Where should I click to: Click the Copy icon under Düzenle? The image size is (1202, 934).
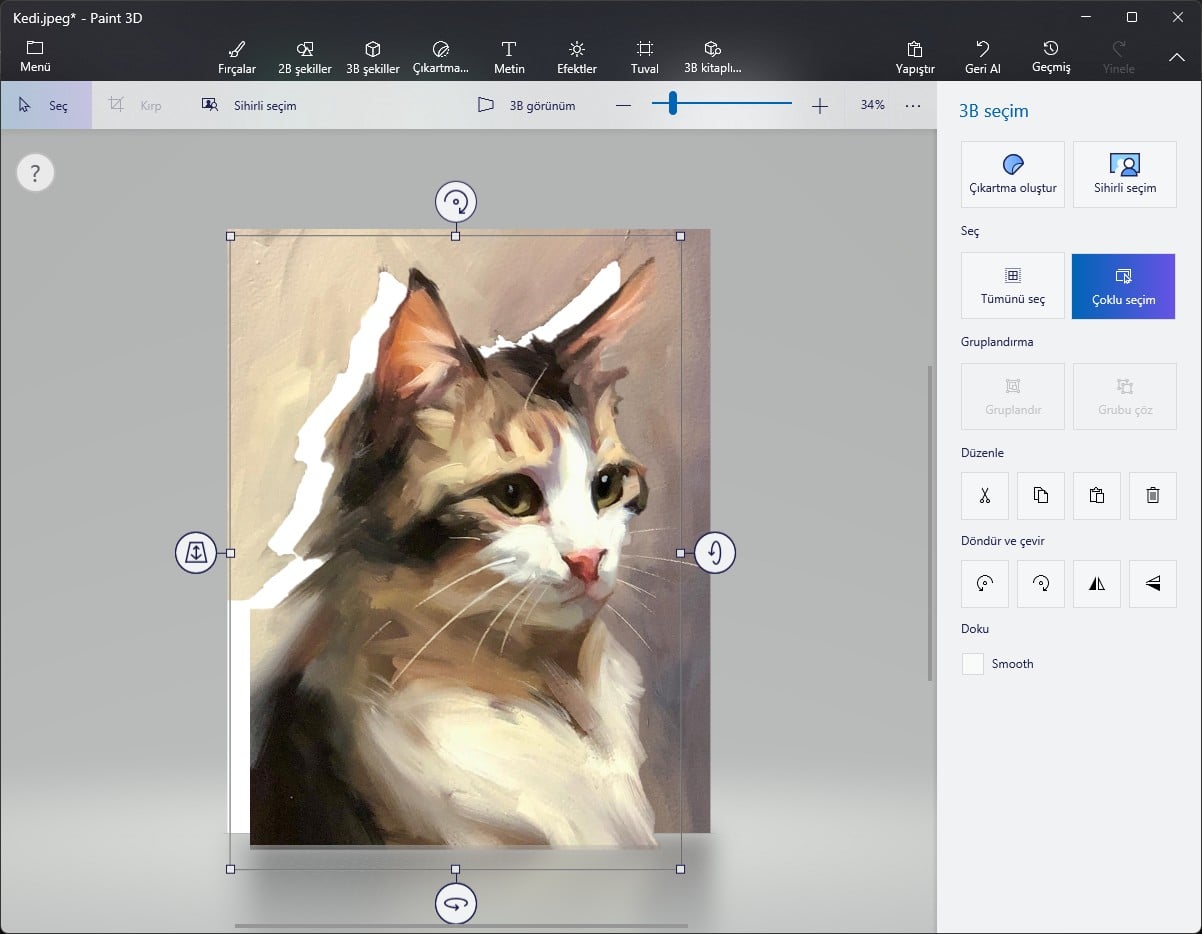(1041, 496)
